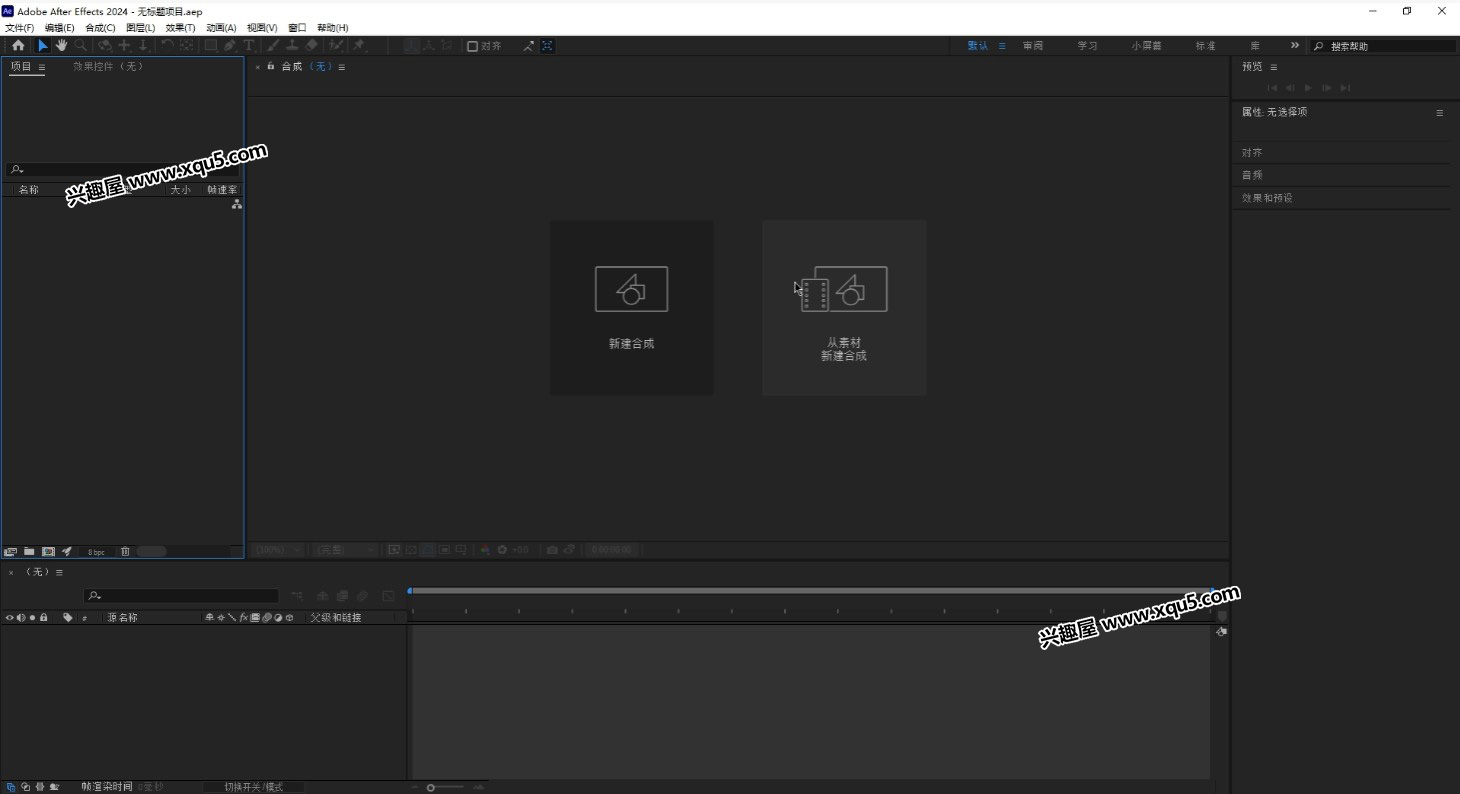Click the audio speaker column in timeline header
The image size is (1460, 794).
21,617
